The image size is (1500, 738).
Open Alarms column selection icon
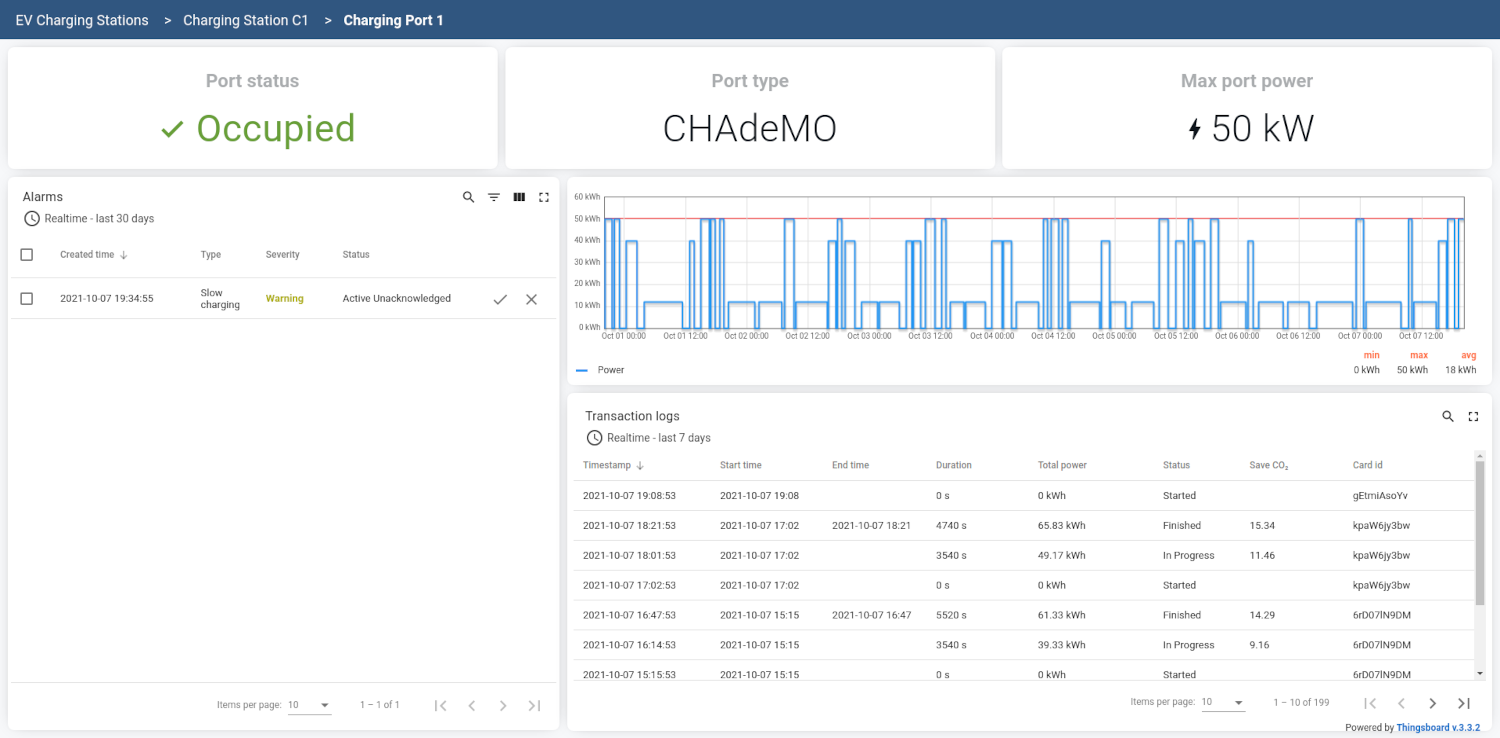coord(519,198)
